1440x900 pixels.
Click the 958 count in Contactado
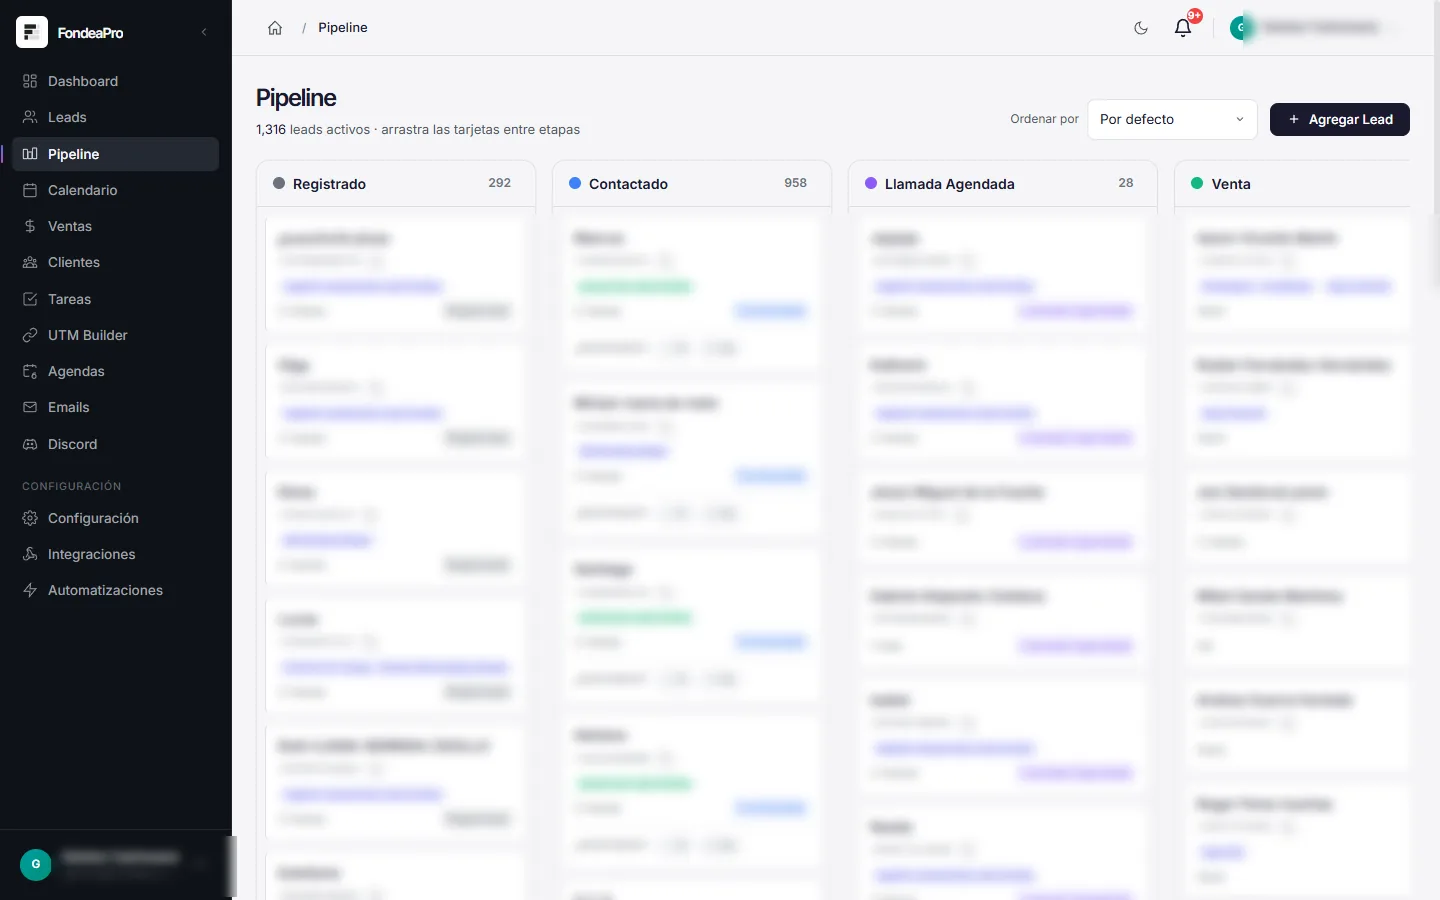coord(796,183)
